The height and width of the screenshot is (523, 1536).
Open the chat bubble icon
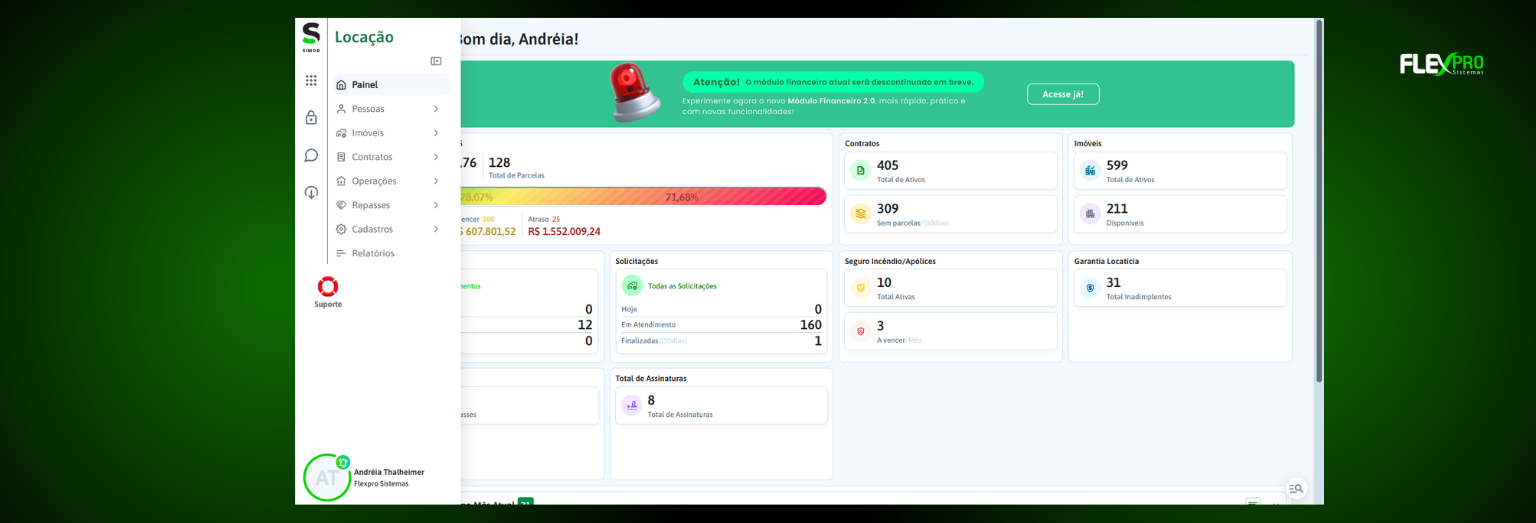[x=311, y=155]
